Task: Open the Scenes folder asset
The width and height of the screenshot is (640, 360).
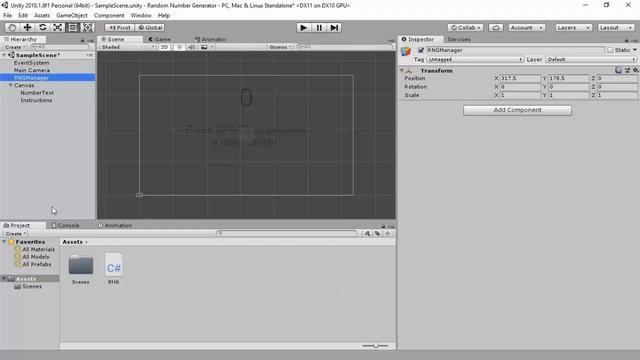Action: tap(81, 269)
